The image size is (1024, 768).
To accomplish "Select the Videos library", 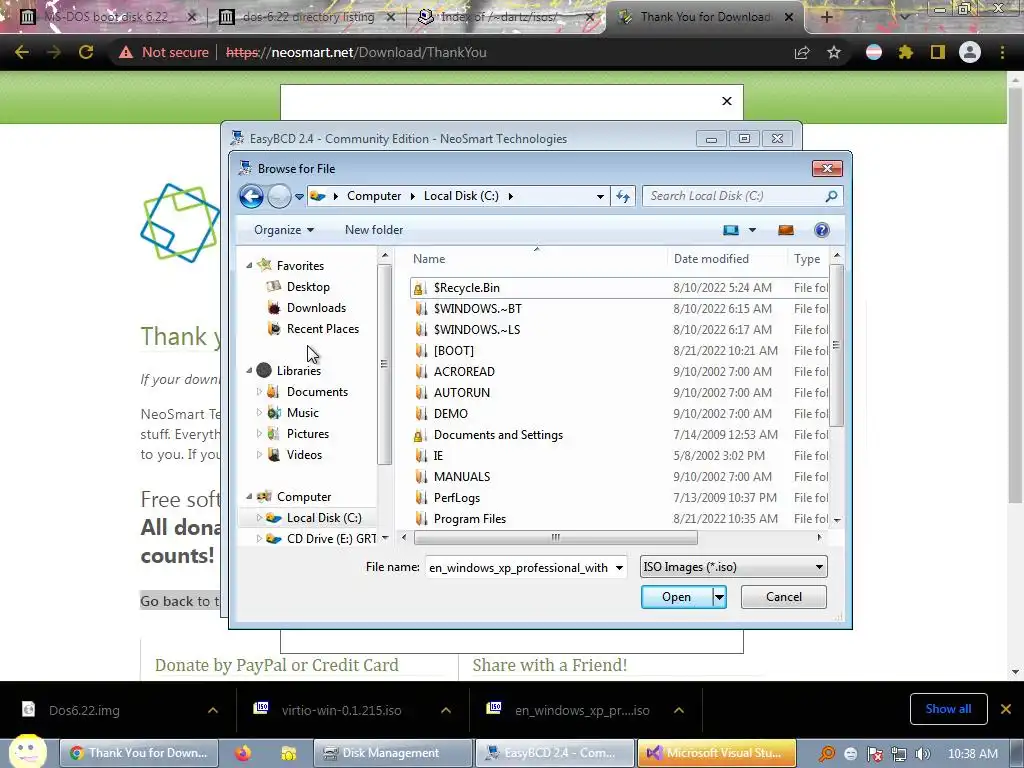I will [x=304, y=455].
